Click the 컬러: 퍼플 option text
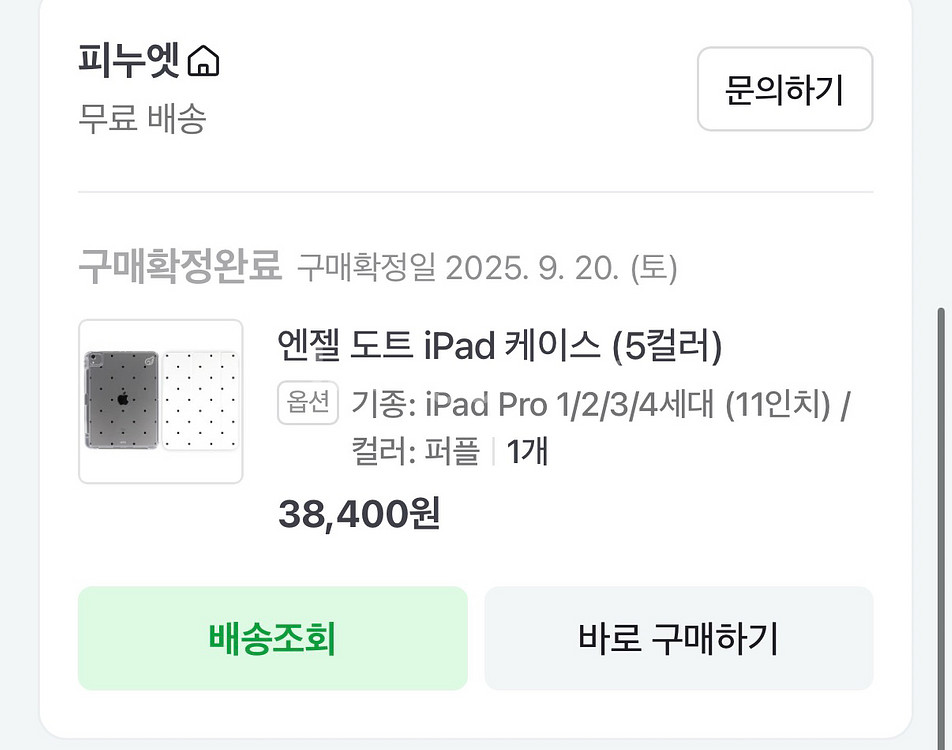This screenshot has width=952, height=750. pos(415,452)
